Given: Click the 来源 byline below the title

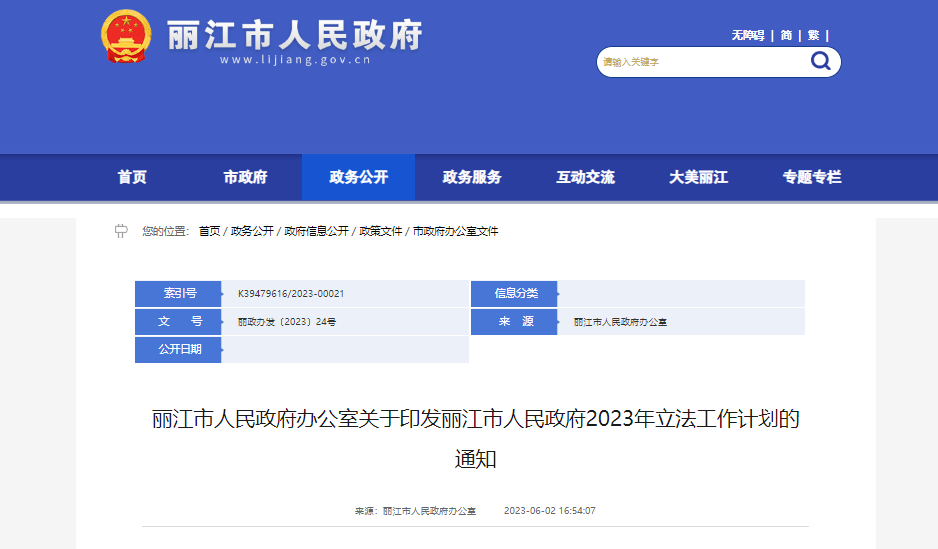Looking at the screenshot, I should (x=415, y=511).
